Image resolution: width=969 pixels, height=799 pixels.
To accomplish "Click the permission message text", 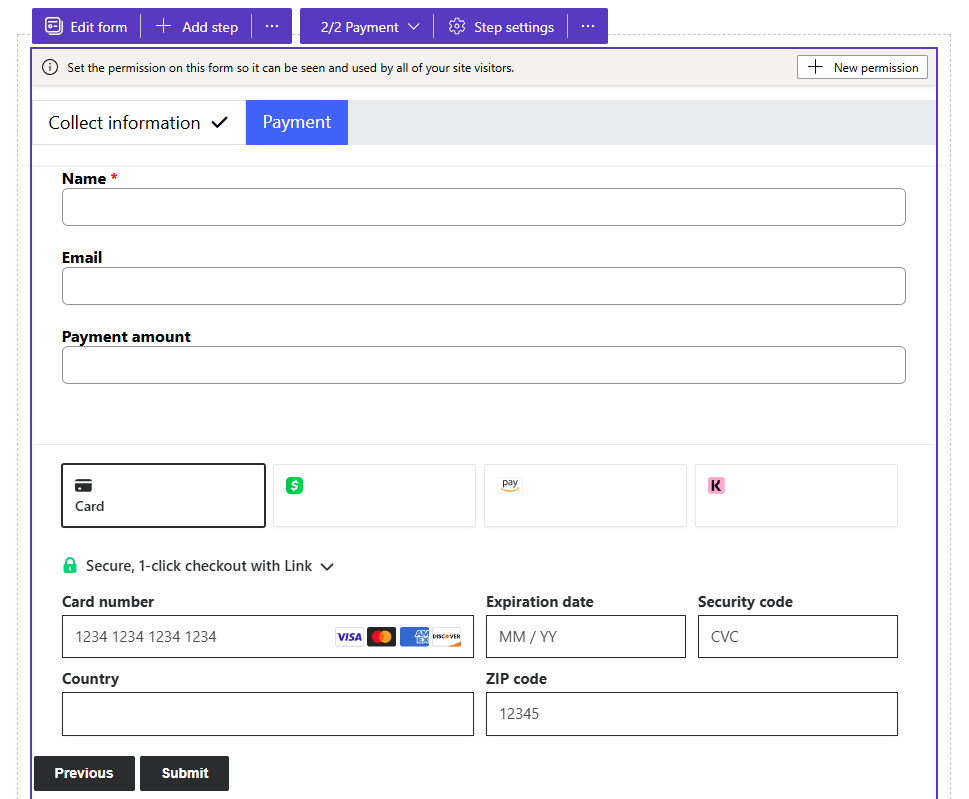I will [290, 68].
